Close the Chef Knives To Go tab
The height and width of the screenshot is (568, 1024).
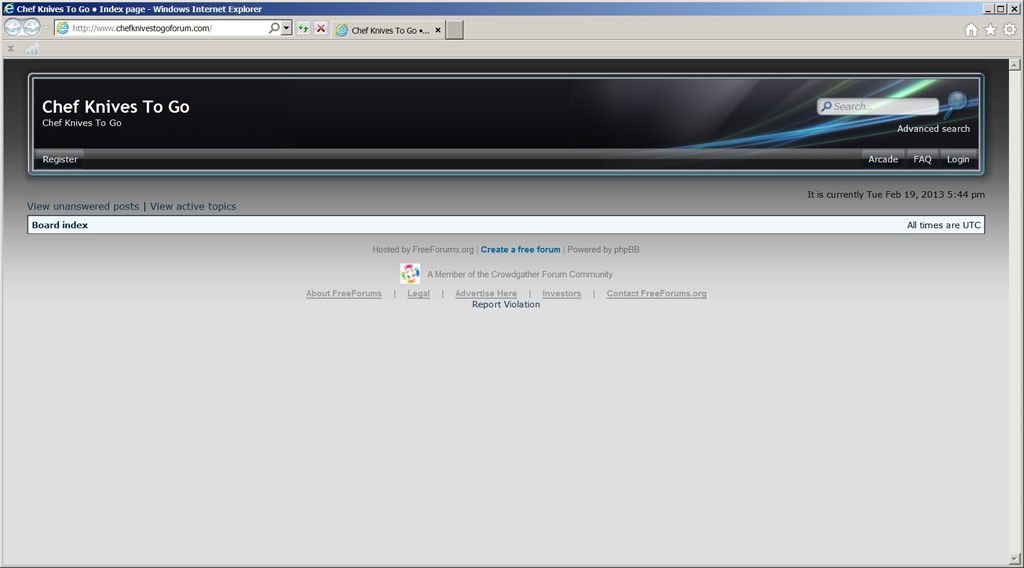[x=438, y=30]
